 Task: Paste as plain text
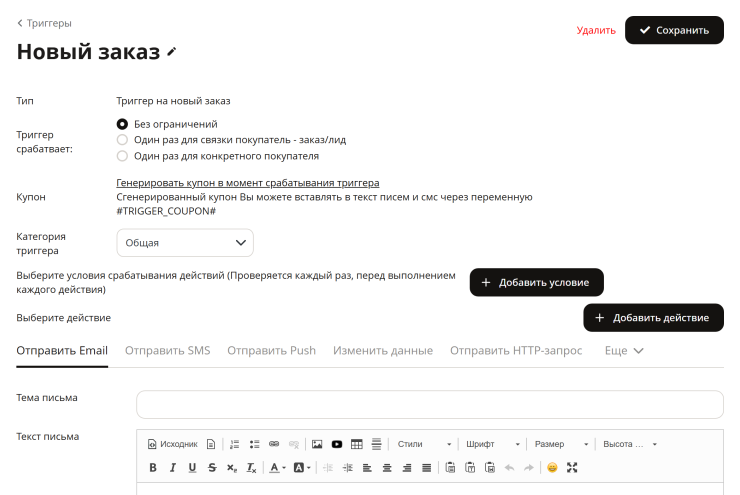pos(470,468)
